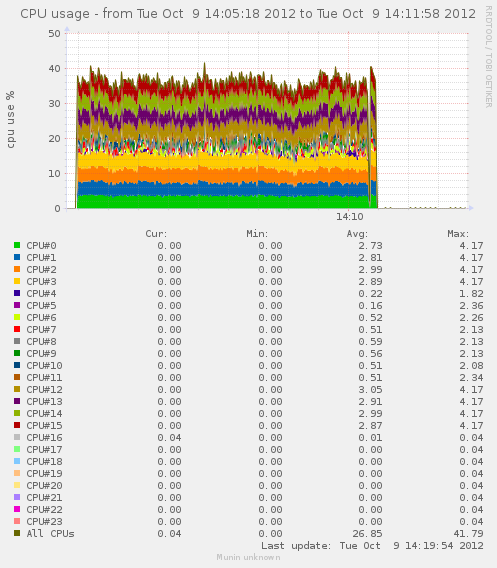Click the Max: column header
The height and width of the screenshot is (568, 497).
click(x=458, y=234)
